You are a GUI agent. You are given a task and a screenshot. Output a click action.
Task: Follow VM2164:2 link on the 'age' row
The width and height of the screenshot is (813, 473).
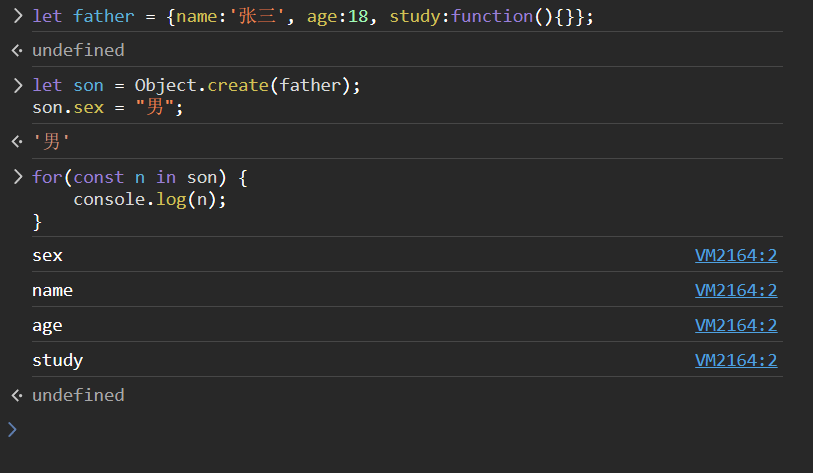[x=735, y=325]
